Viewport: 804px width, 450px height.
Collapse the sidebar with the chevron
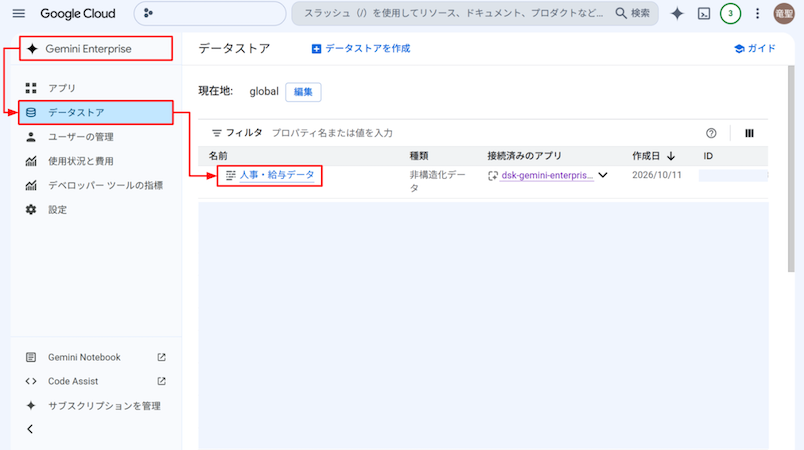point(30,429)
